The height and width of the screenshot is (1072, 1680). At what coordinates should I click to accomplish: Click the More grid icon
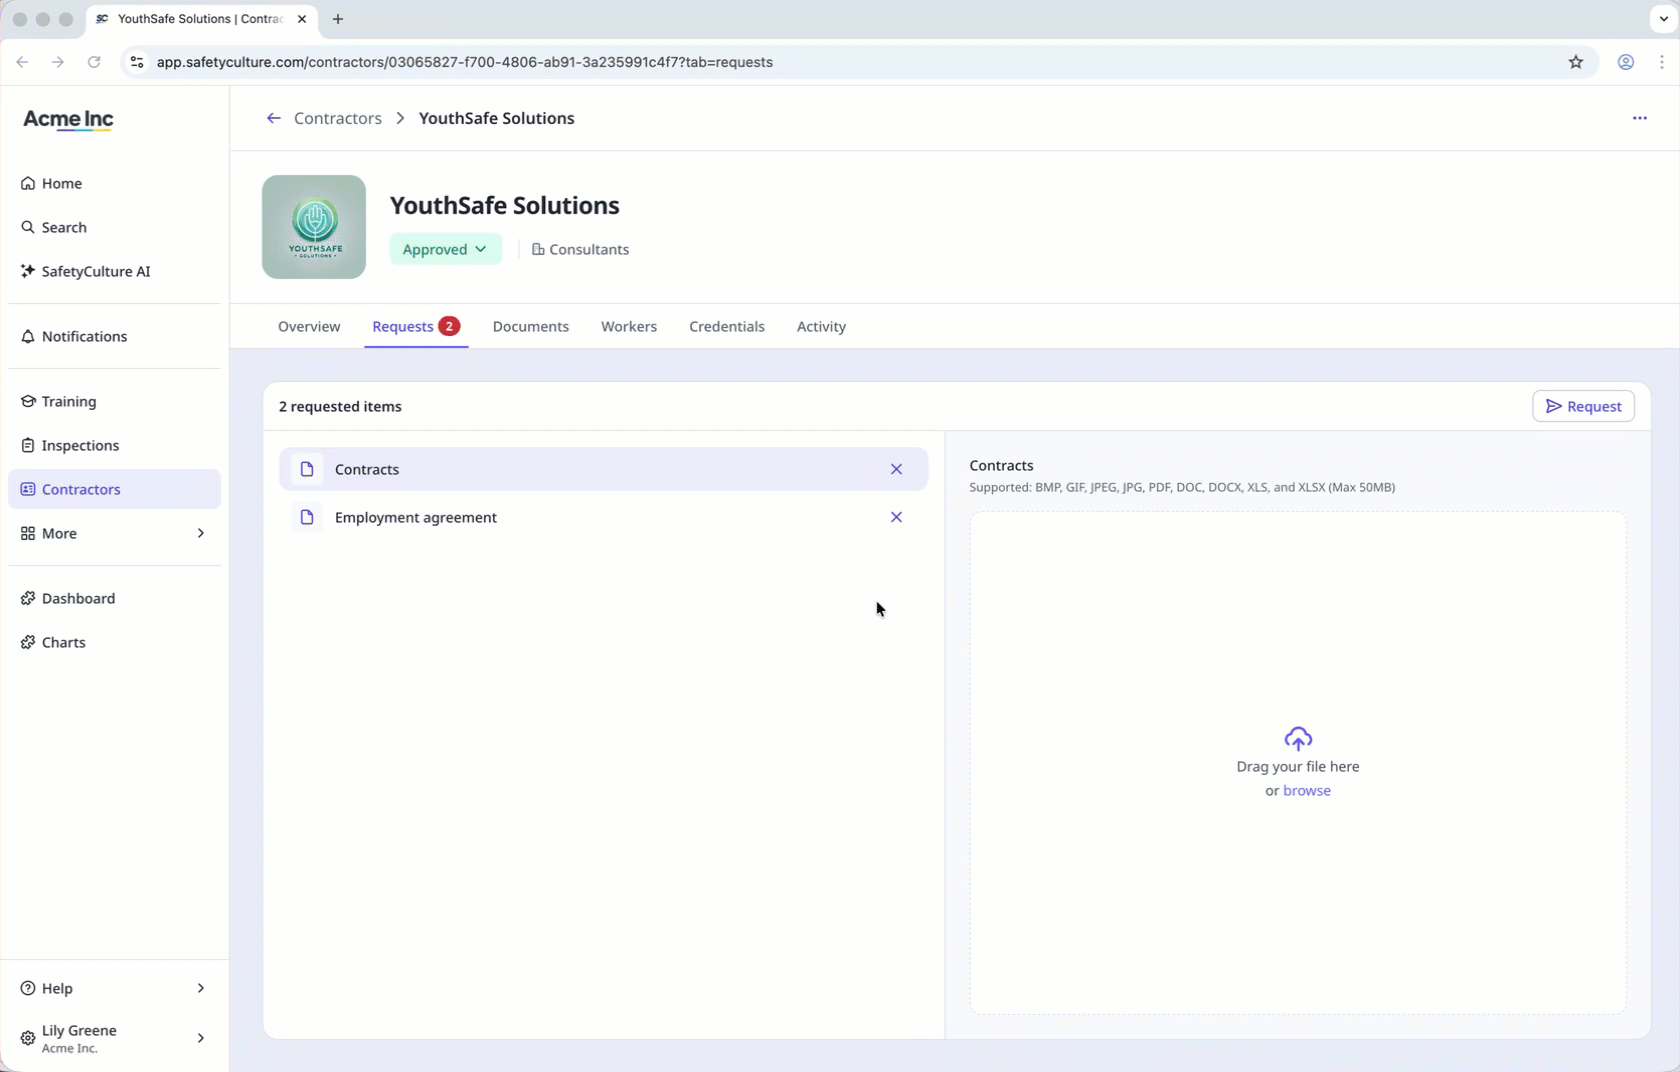[28, 534]
